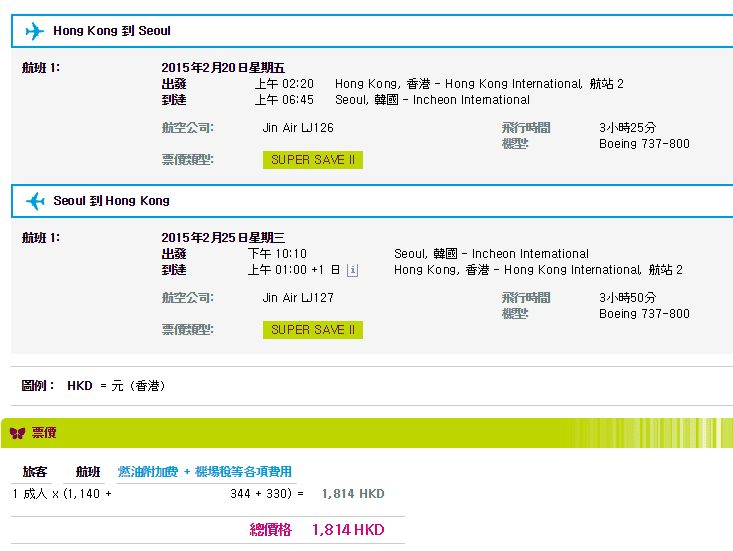
Task: Select the Seoul 到 Hong Kong section header
Action: (112, 201)
